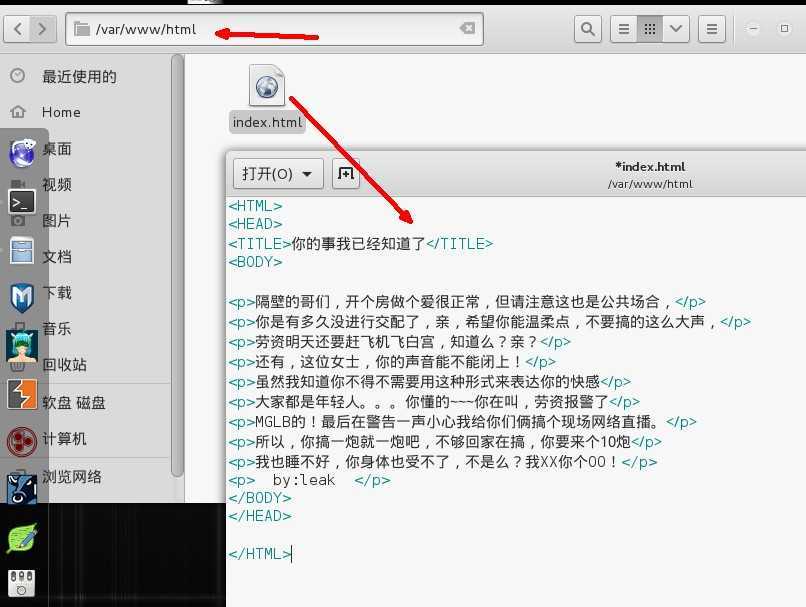
Task: Clear the location bar with the backspace icon
Action: pyautogui.click(x=467, y=29)
